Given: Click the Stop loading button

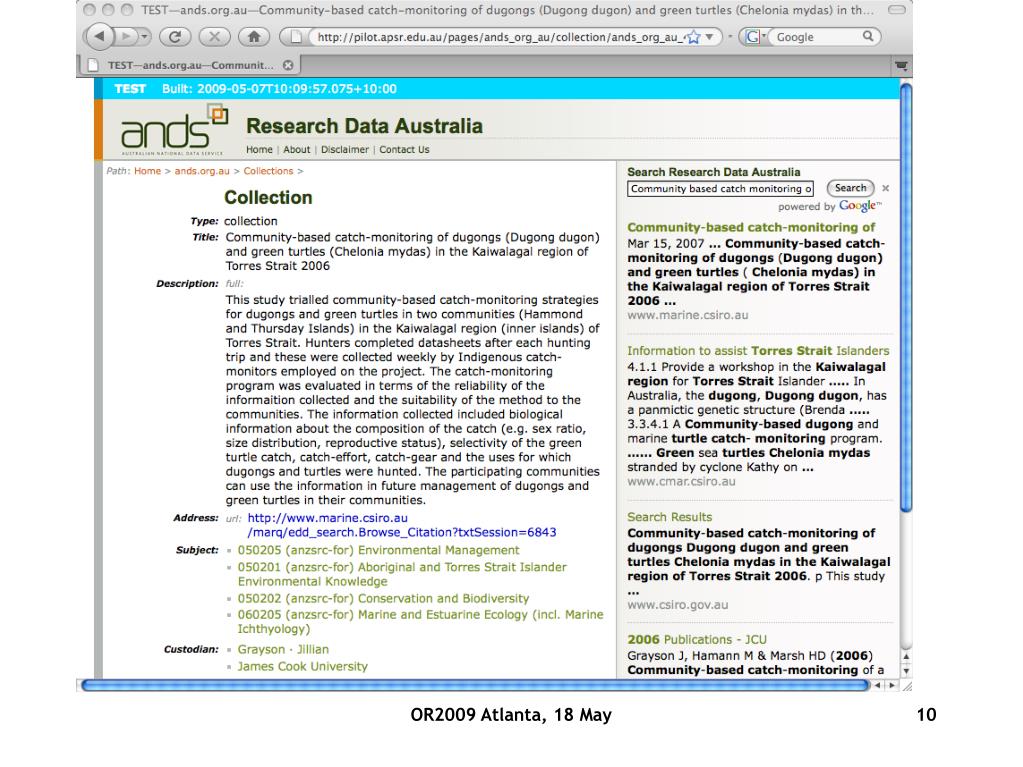Looking at the screenshot, I should [x=214, y=37].
